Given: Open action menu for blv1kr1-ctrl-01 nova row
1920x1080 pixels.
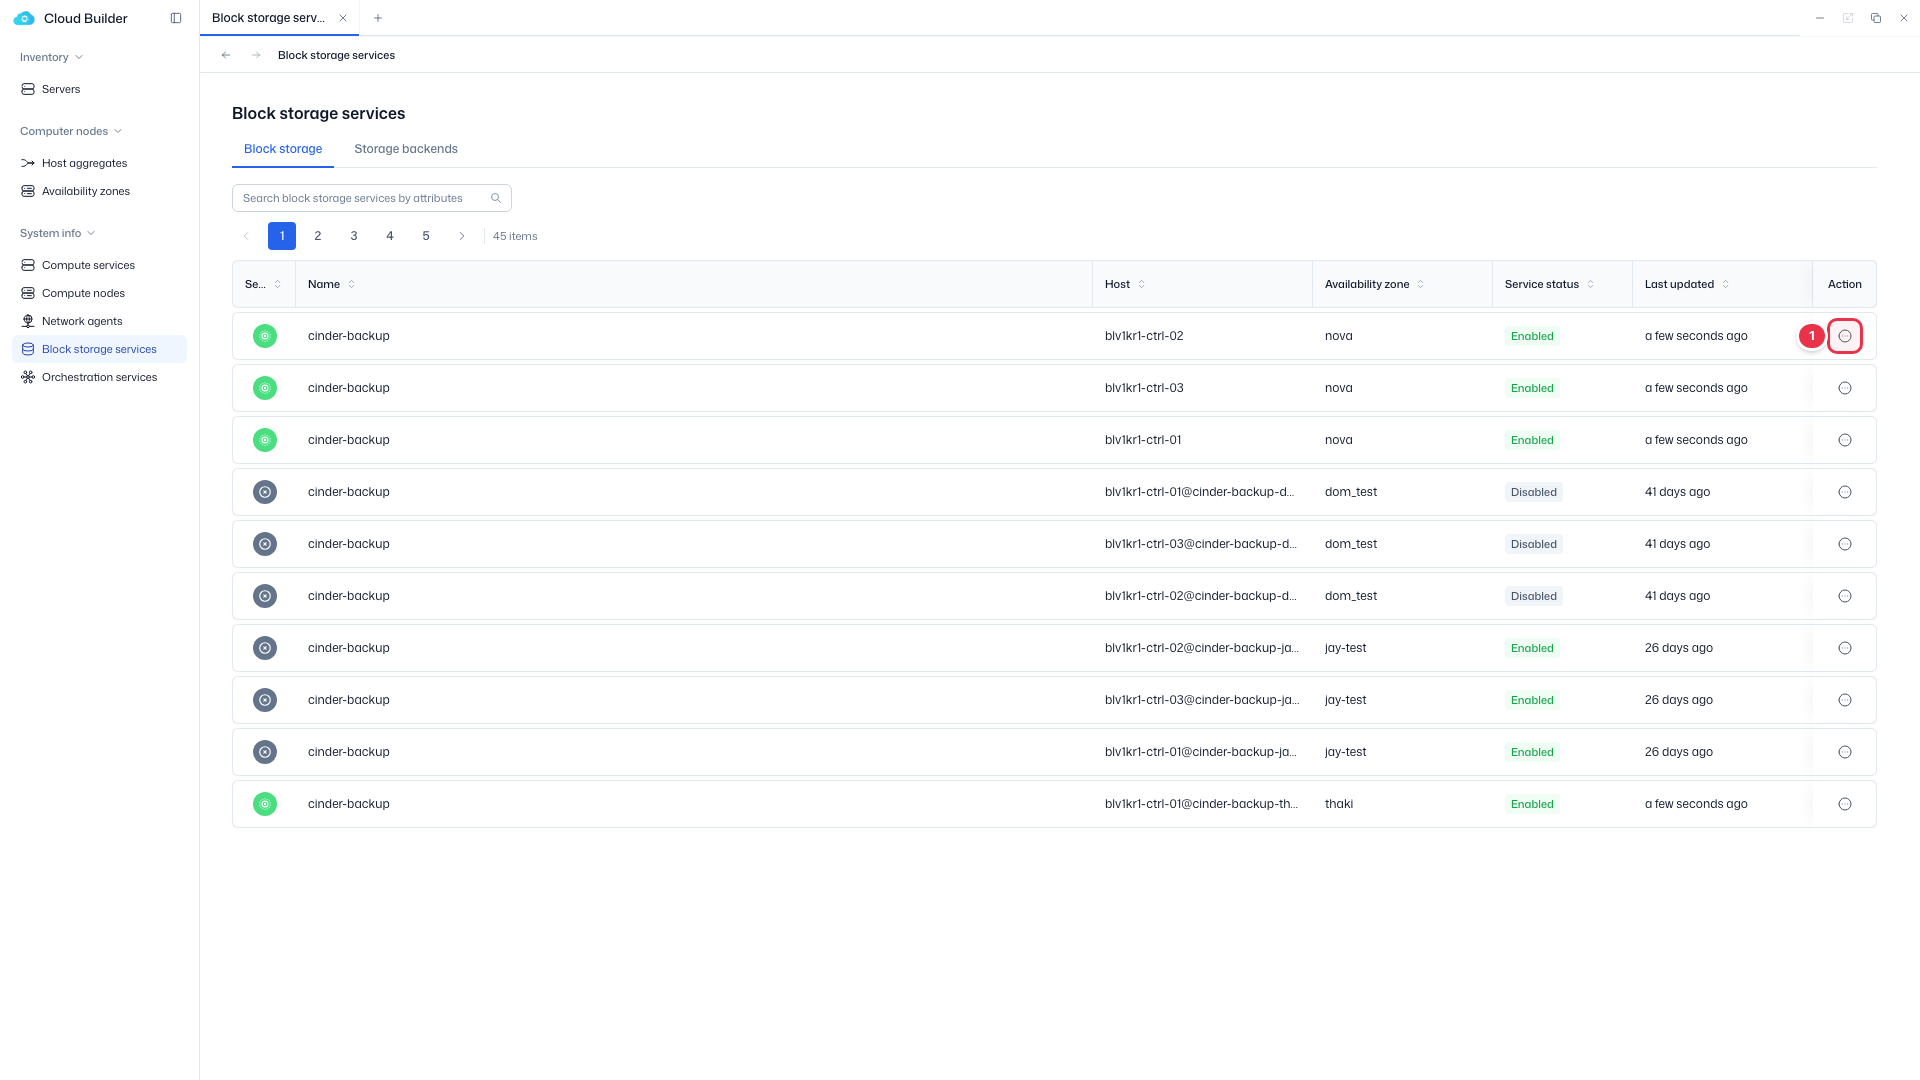Looking at the screenshot, I should pyautogui.click(x=1845, y=440).
